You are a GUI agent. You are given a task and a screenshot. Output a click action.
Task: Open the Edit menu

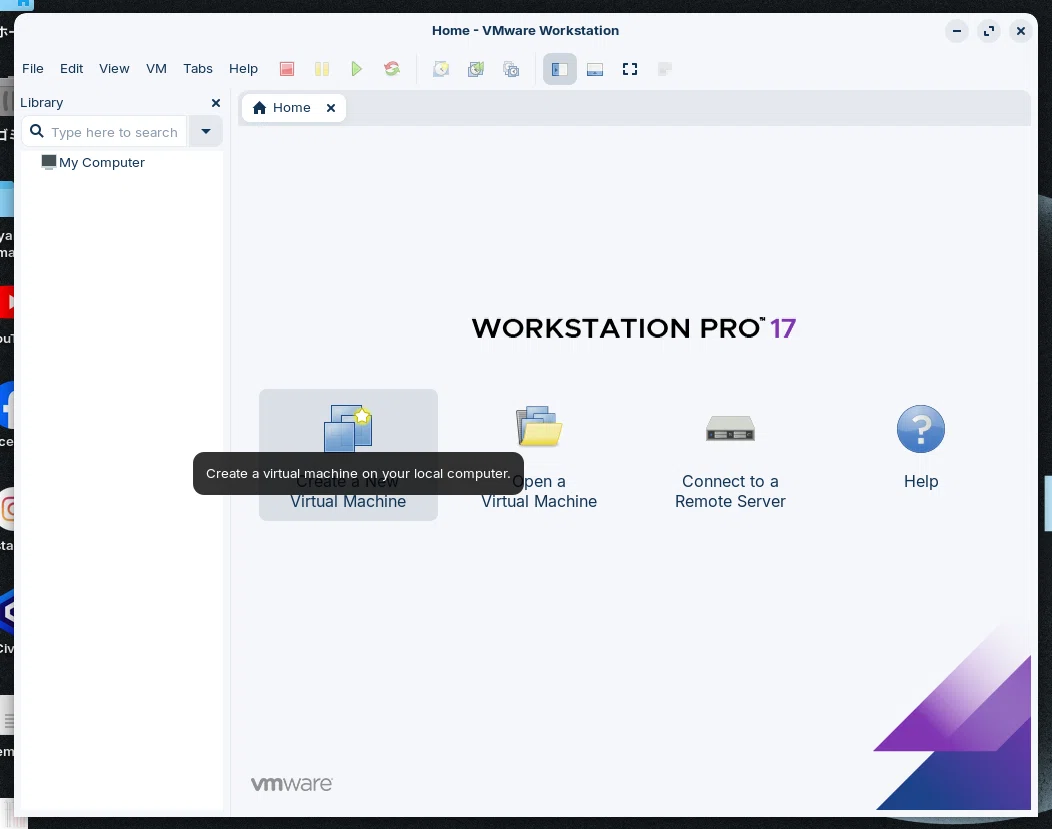(72, 68)
